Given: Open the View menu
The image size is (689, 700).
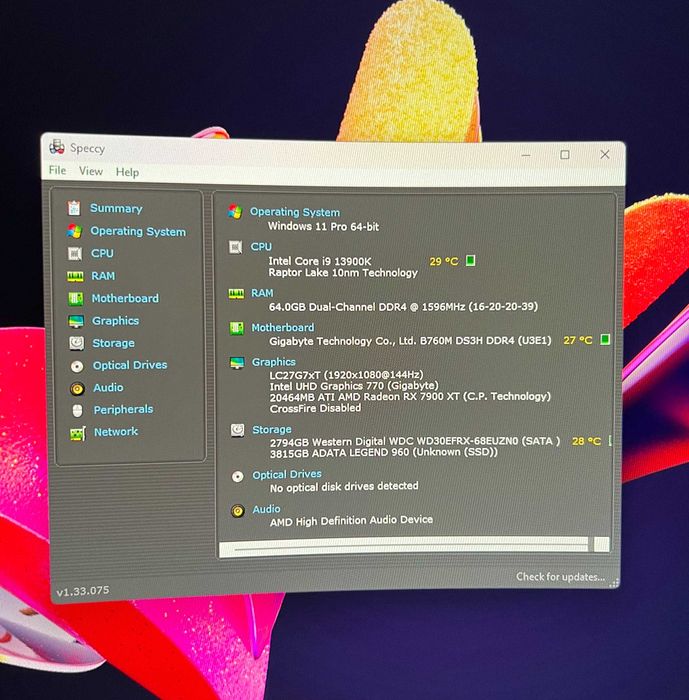Looking at the screenshot, I should pyautogui.click(x=91, y=171).
